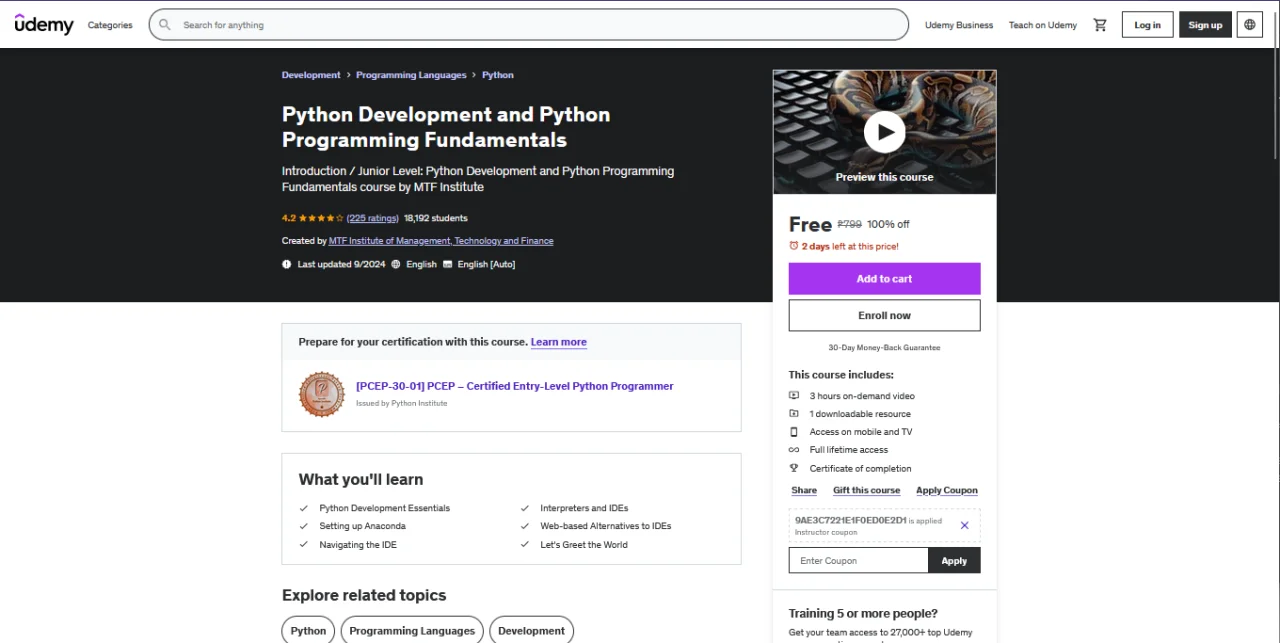Click the Enroll now button
Image resolution: width=1280 pixels, height=643 pixels.
(885, 315)
